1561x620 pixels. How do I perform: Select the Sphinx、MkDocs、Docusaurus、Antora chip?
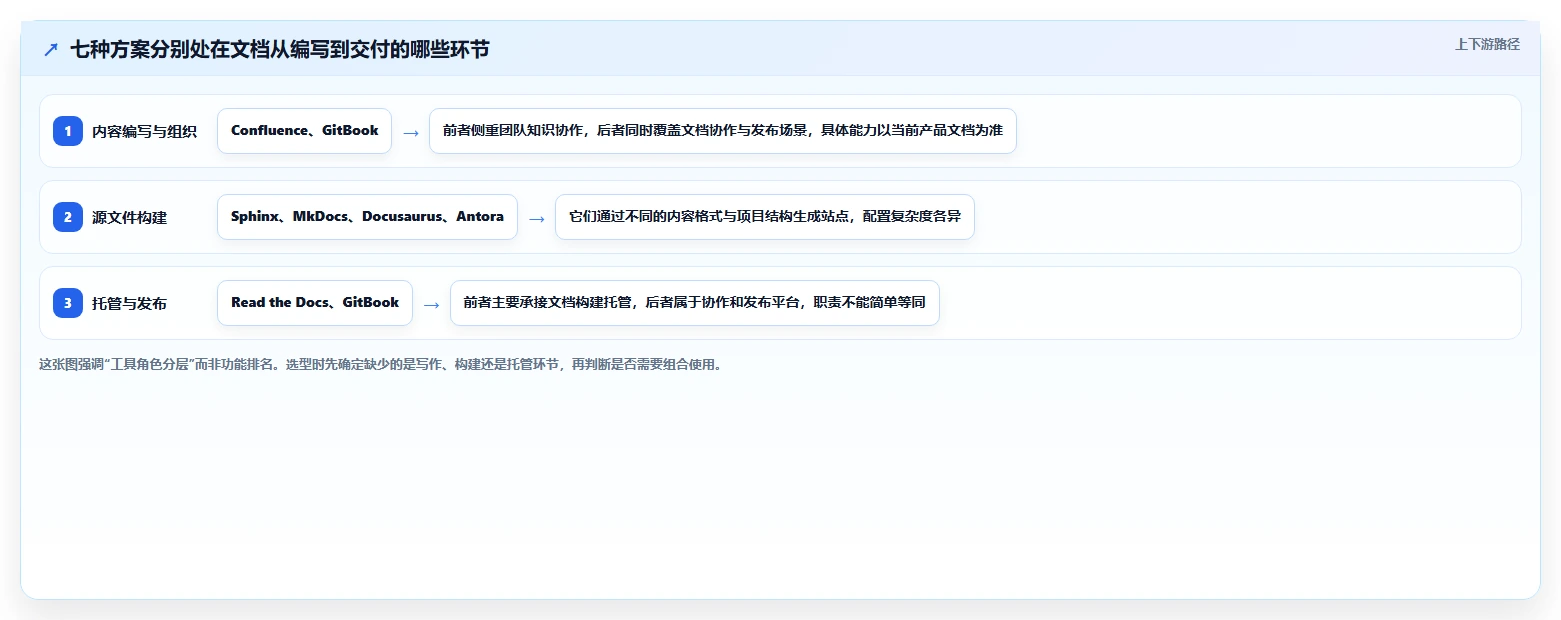point(367,217)
